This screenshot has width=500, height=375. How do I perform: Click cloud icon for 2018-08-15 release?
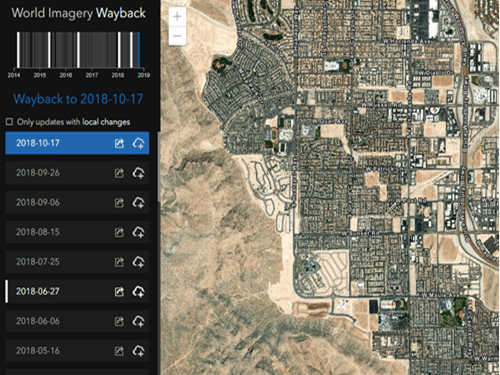[x=138, y=232]
